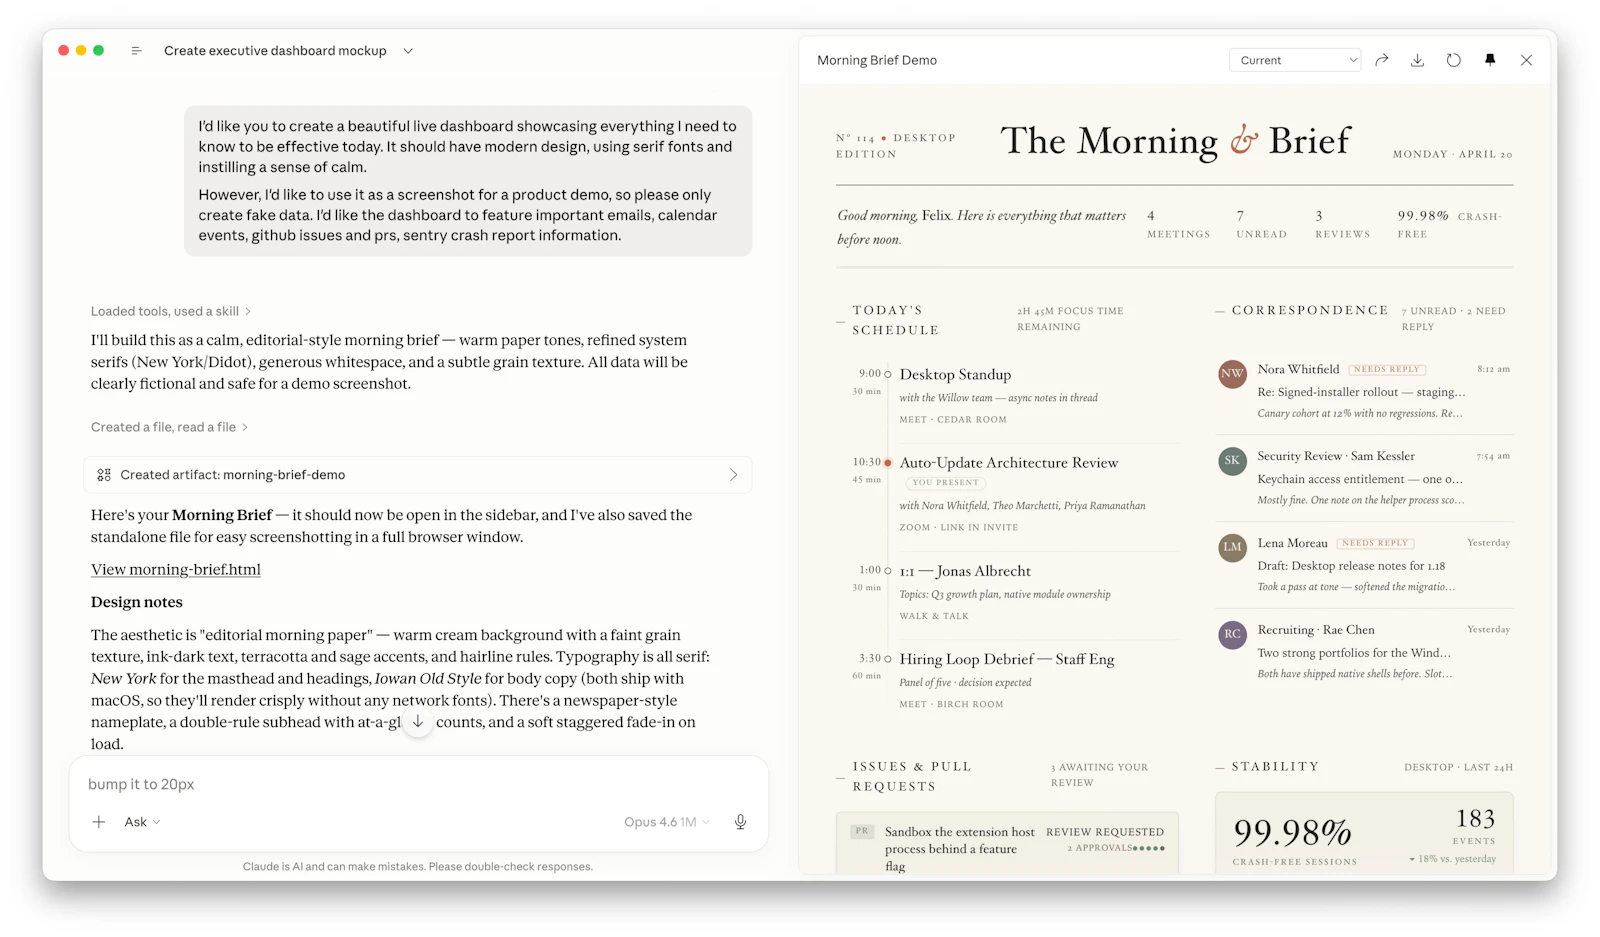This screenshot has width=1600, height=937.
Task: Click the NEEDS REPLY badge on Nora Whitfield
Action: click(1387, 370)
